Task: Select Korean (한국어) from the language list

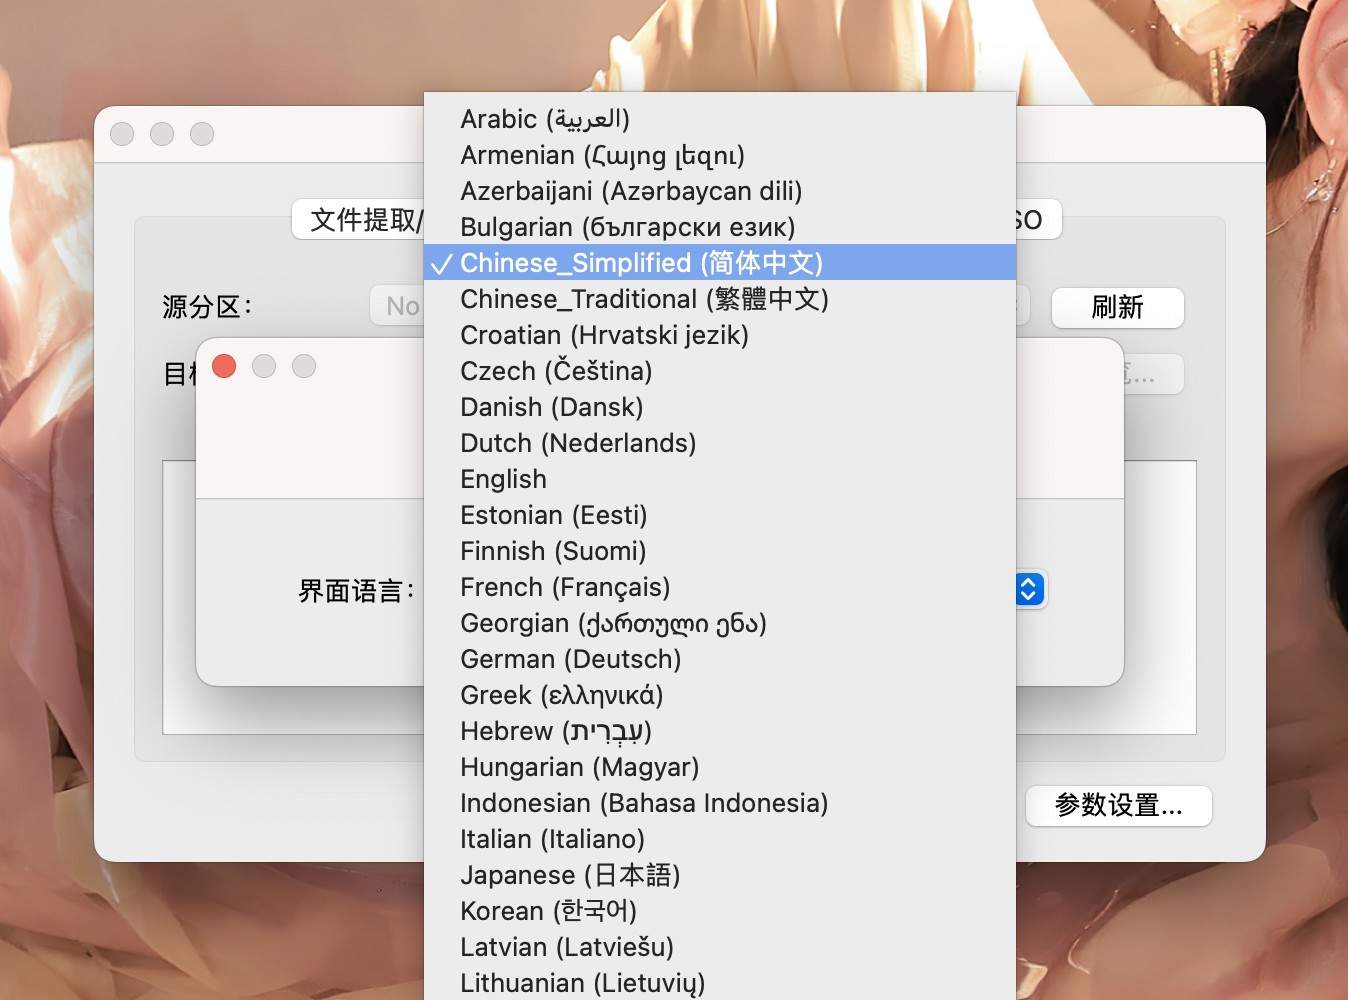Action: point(548,911)
